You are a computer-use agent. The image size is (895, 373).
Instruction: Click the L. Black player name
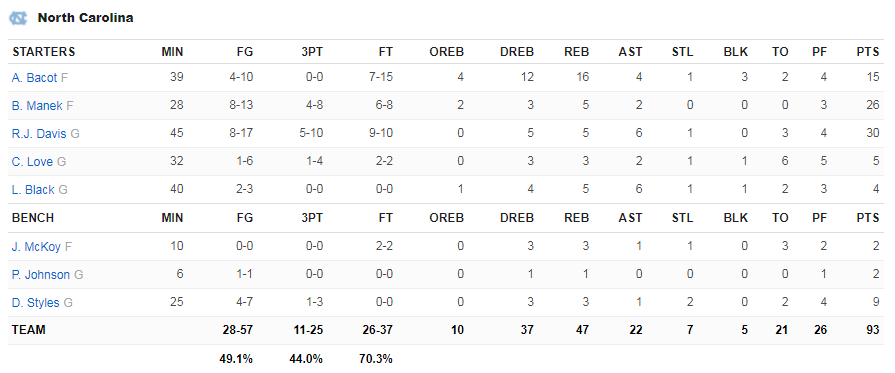[33, 190]
